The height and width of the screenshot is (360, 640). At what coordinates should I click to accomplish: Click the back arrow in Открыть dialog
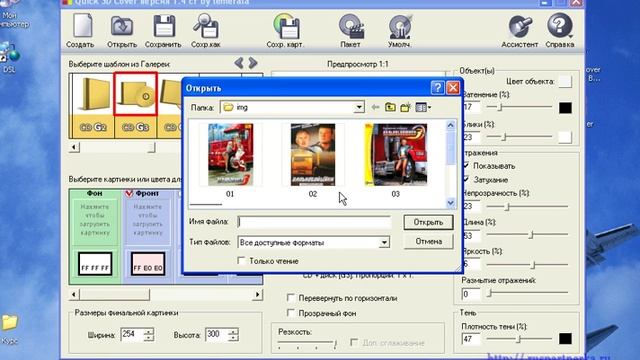(375, 107)
